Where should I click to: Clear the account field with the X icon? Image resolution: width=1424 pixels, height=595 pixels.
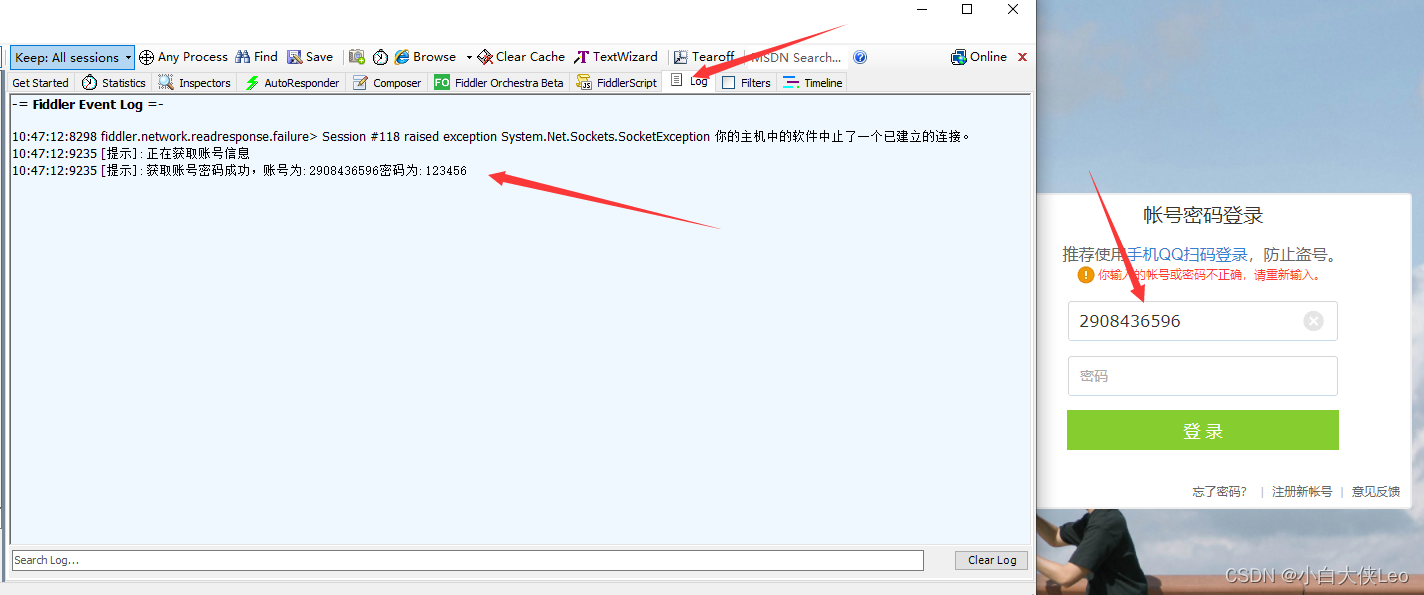(x=1314, y=321)
